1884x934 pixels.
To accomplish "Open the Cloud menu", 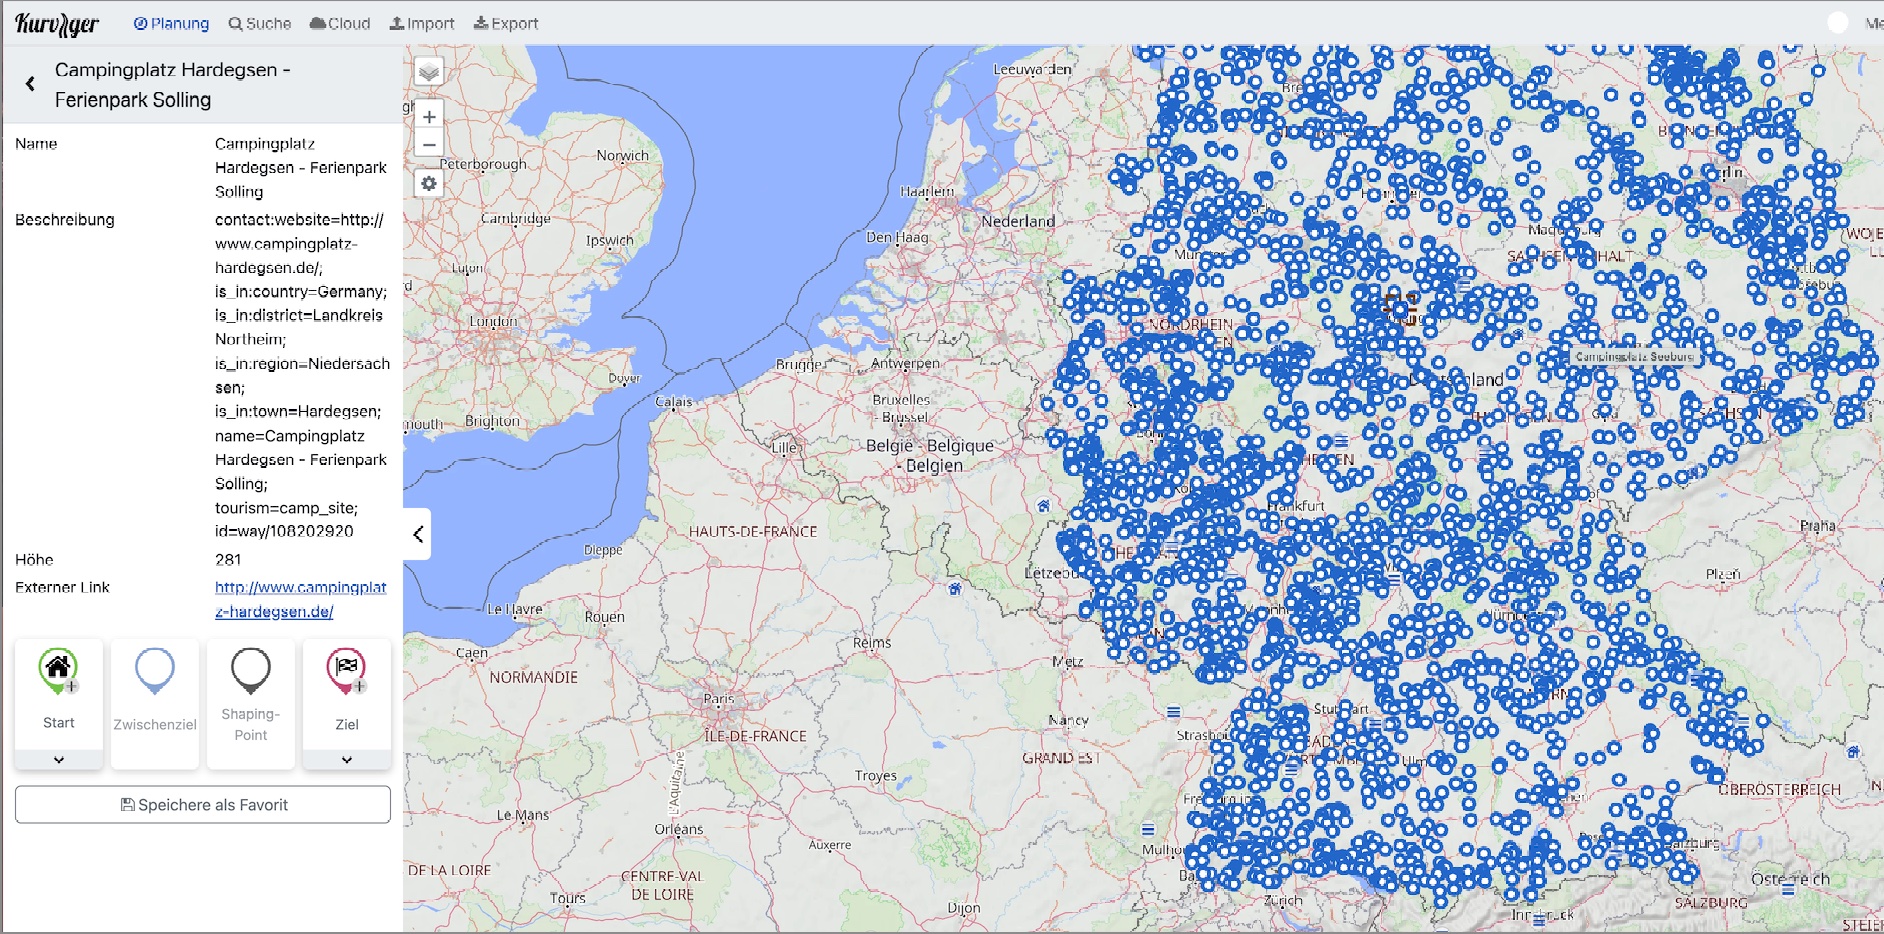I will coord(340,24).
